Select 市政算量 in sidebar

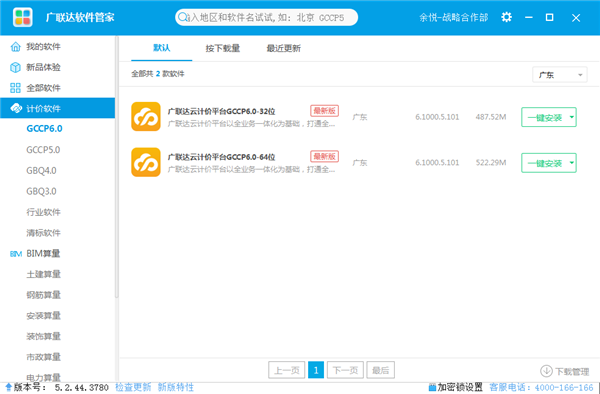pyautogui.click(x=43, y=357)
